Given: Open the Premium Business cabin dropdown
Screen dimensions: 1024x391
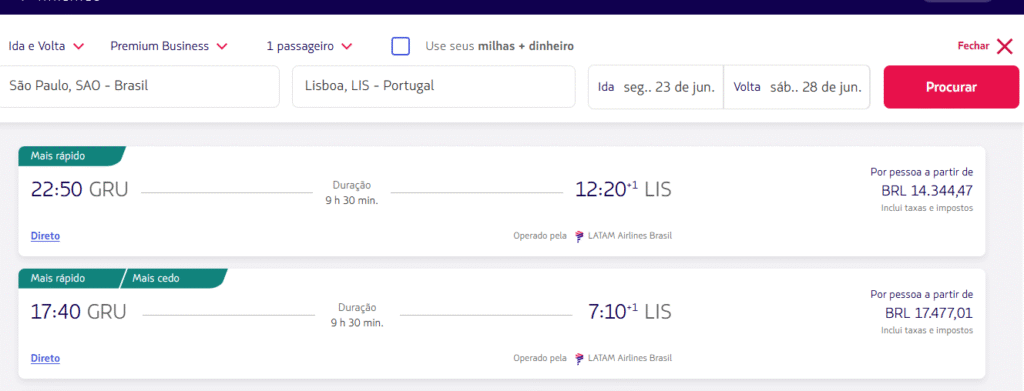Looking at the screenshot, I should [168, 46].
